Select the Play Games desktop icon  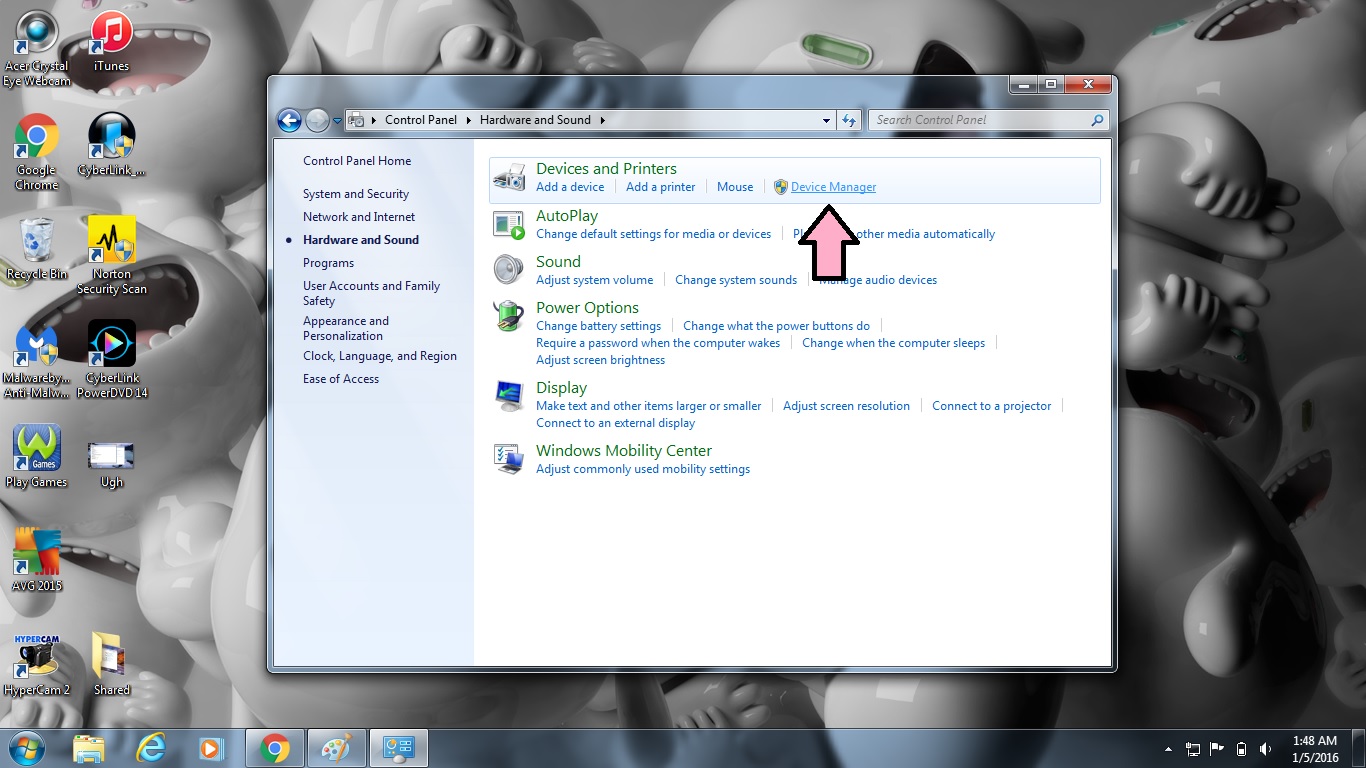(37, 457)
